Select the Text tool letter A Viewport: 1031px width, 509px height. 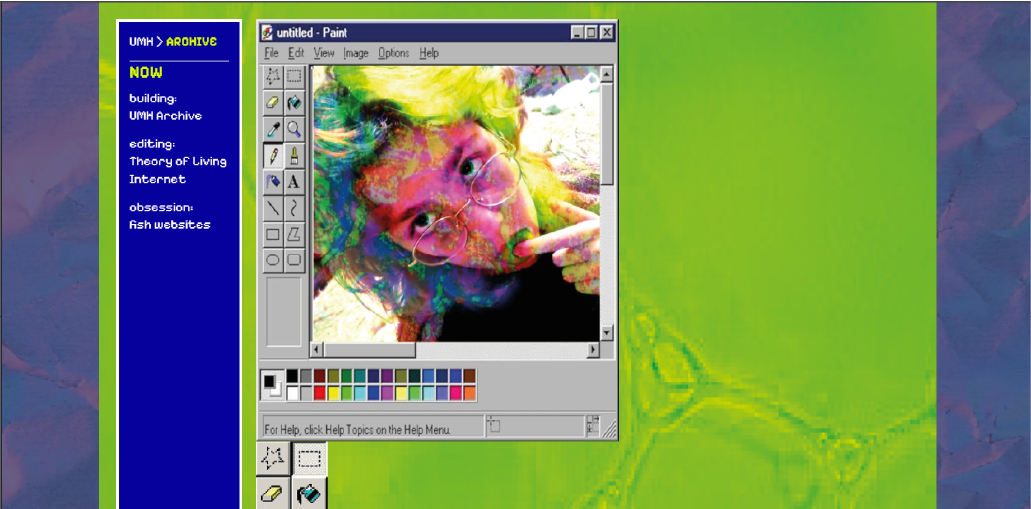coord(295,181)
